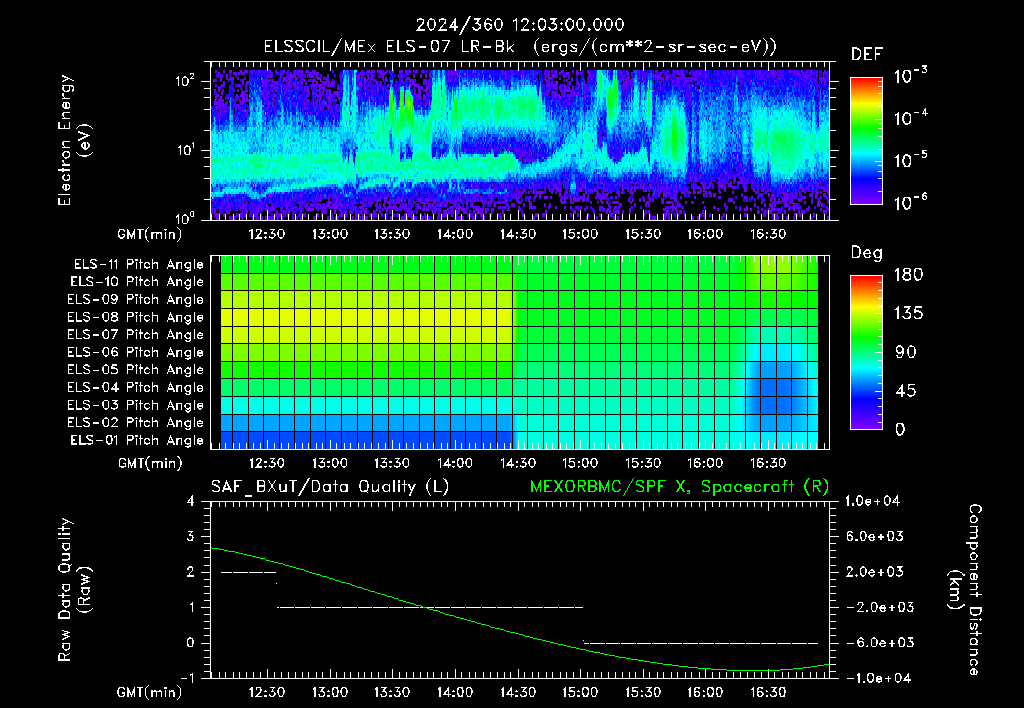Viewport: 1024px width, 708px height.
Task: Click the ELS-06 Pitch Angle row label
Action: [x=136, y=352]
